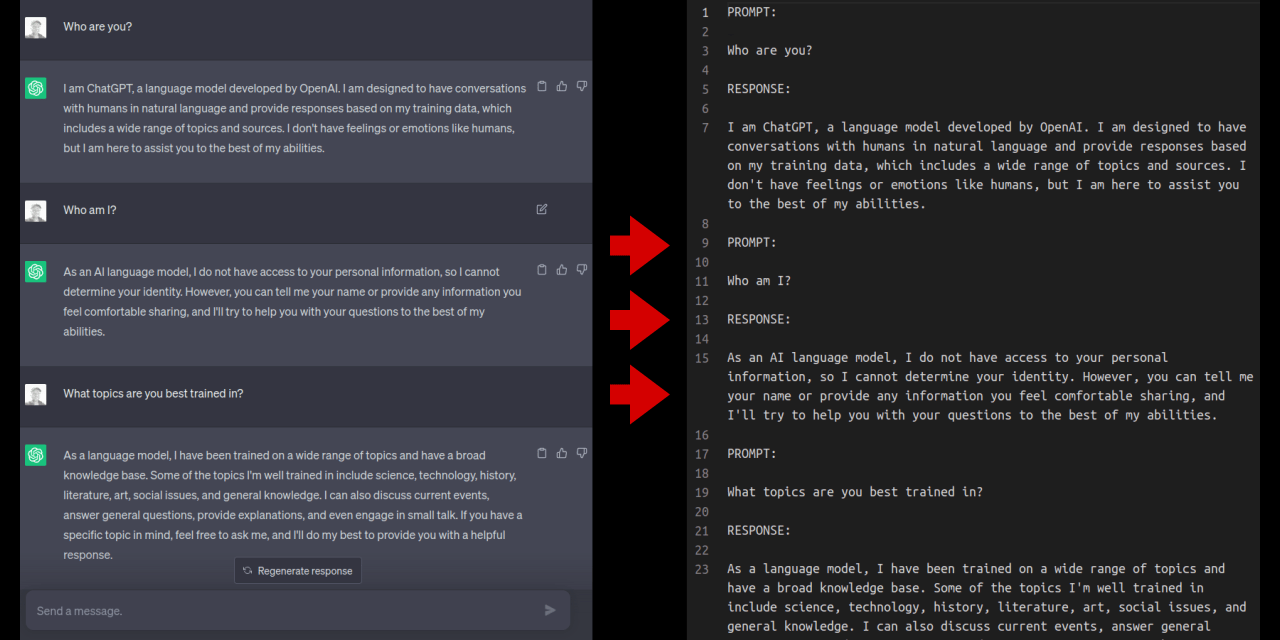Image resolution: width=1280 pixels, height=640 pixels.
Task: Click 'RESPONSE:' on editor line 21
Action: coord(759,530)
